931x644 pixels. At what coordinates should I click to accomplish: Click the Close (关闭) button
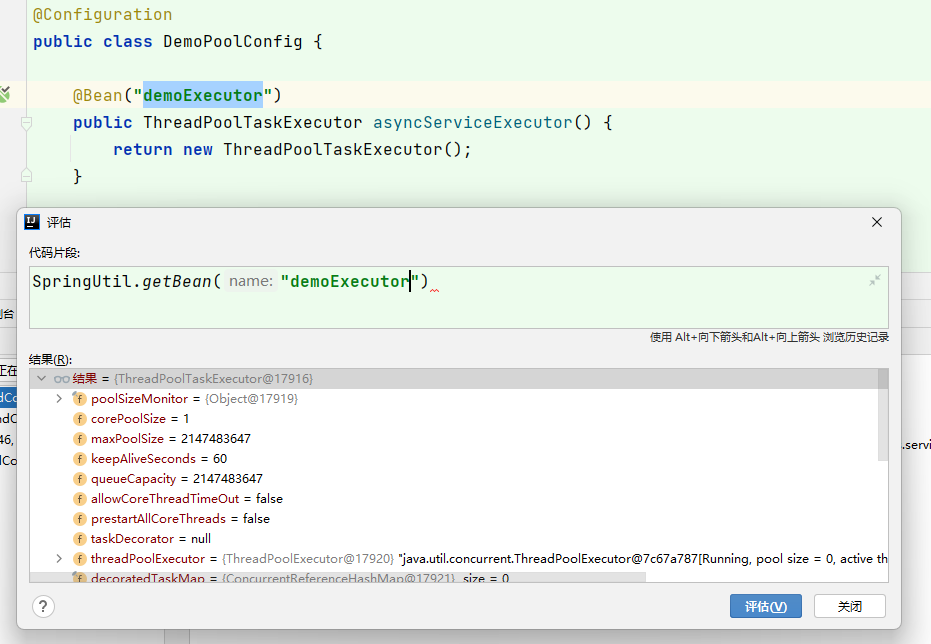[x=850, y=606]
